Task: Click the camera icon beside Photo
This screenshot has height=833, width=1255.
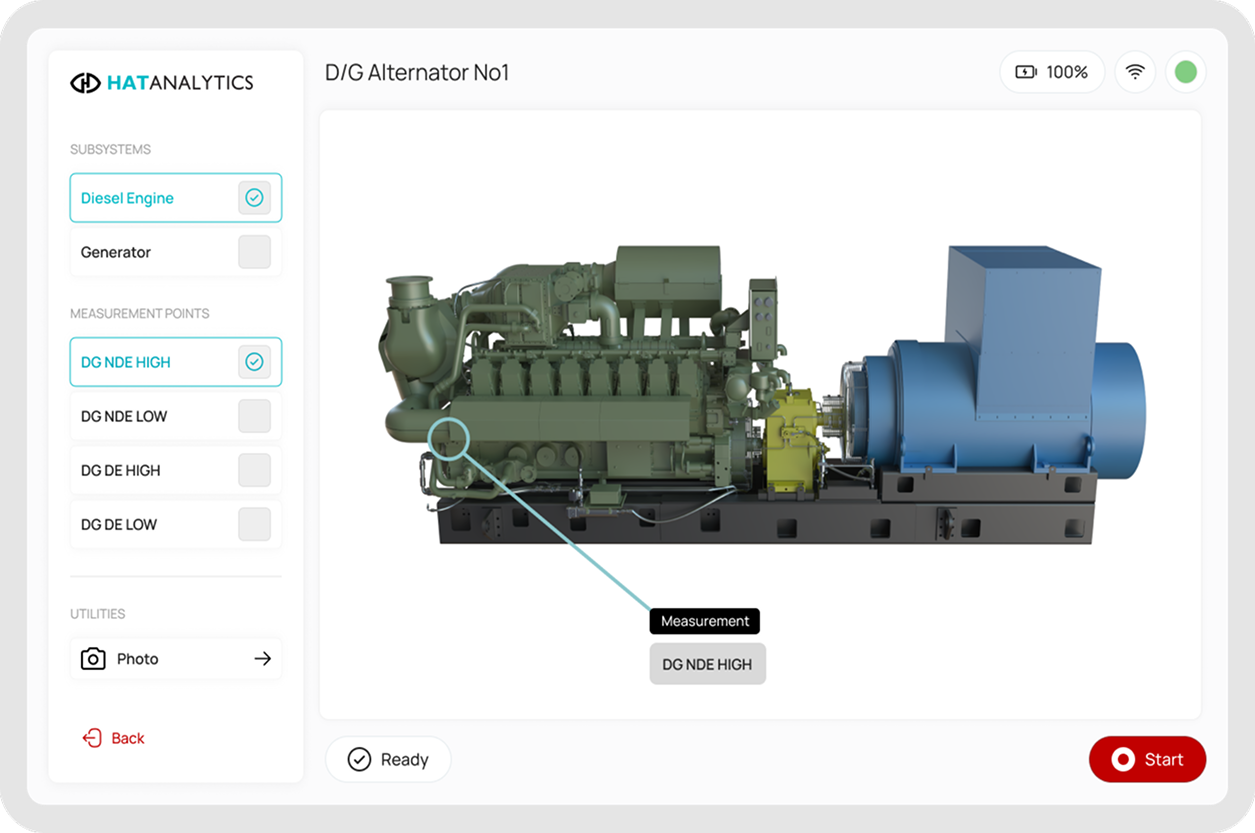Action: coord(93,659)
